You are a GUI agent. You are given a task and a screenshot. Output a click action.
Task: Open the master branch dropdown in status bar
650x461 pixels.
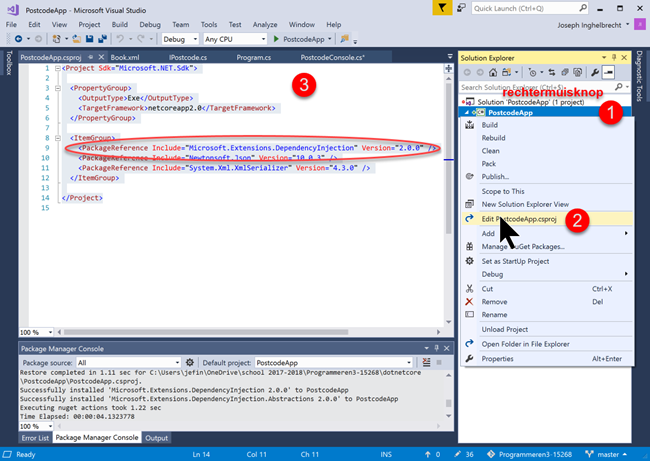coord(606,454)
